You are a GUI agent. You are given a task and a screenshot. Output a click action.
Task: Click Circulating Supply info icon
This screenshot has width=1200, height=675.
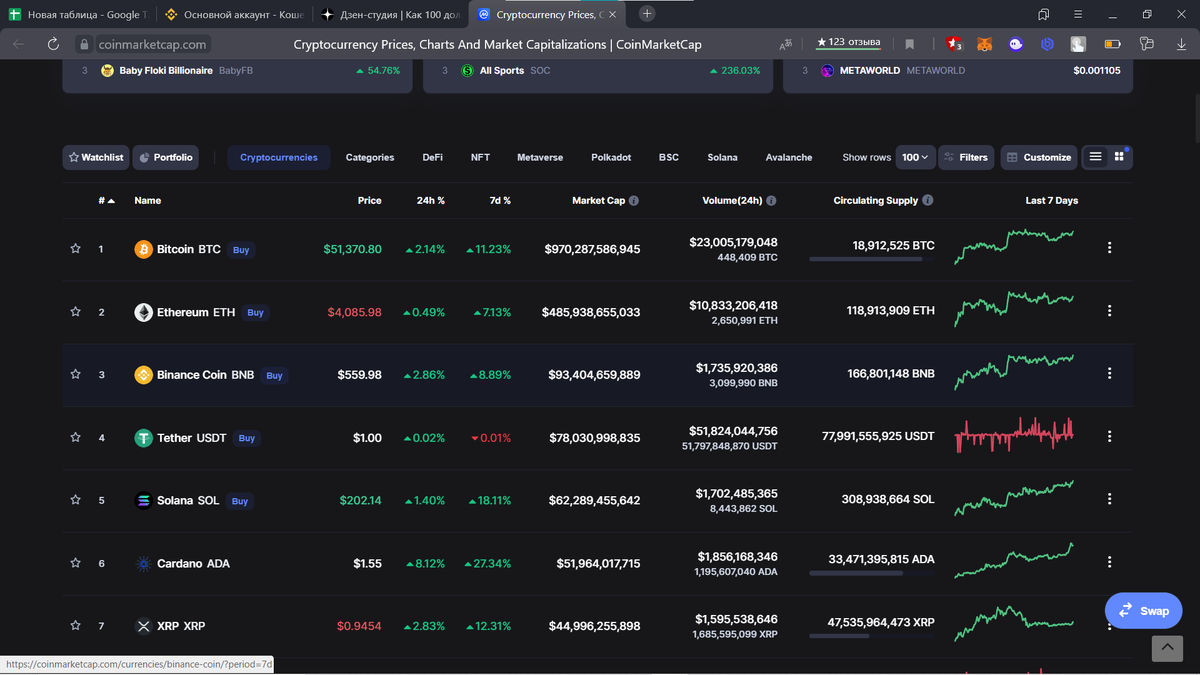point(928,201)
